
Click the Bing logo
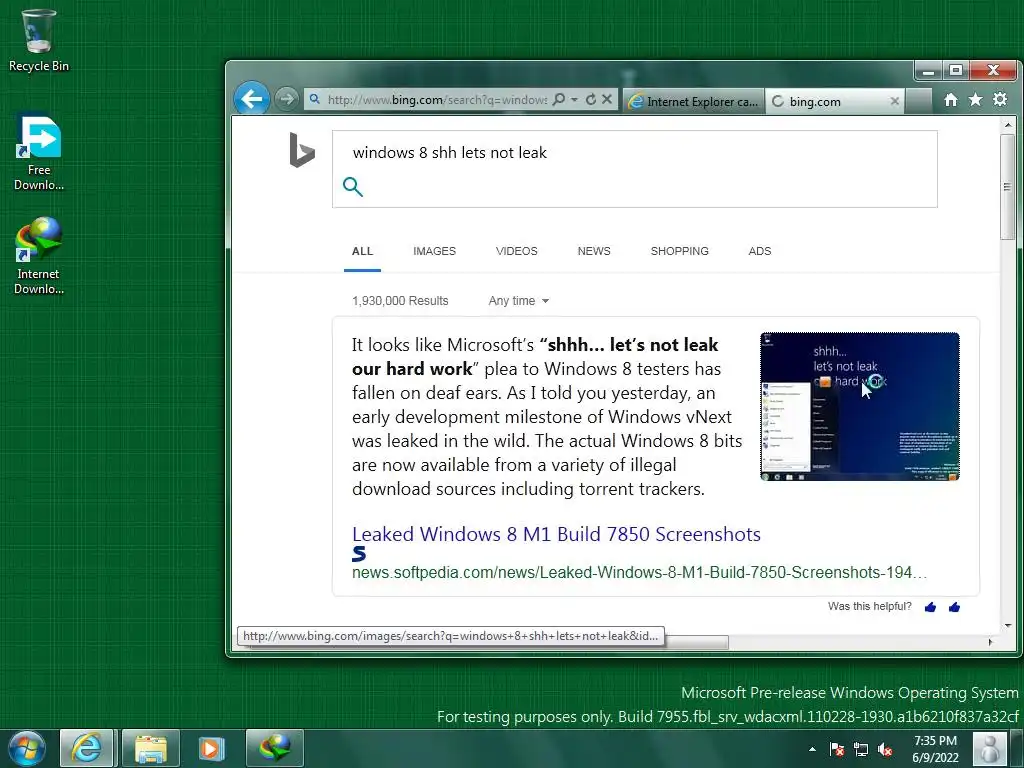(302, 150)
